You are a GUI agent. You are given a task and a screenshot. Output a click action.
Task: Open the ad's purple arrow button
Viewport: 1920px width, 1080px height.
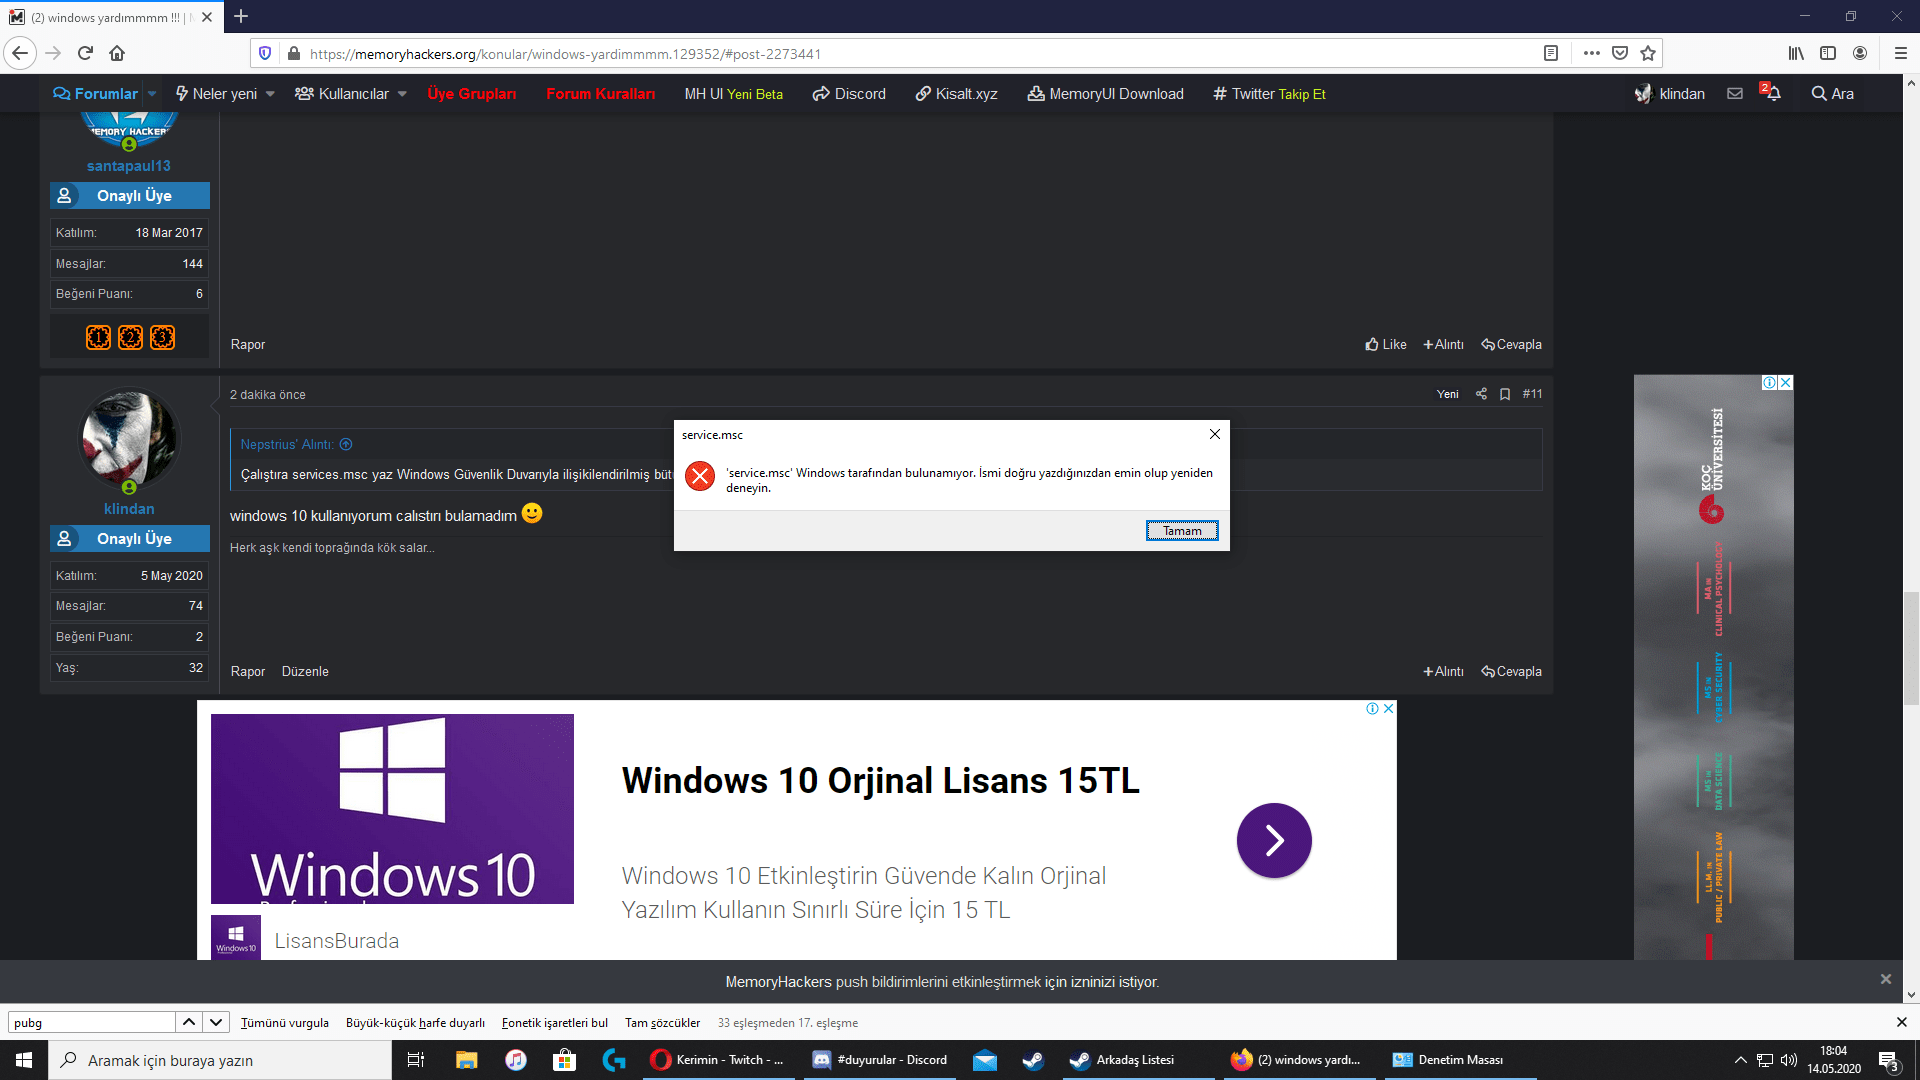(1274, 840)
